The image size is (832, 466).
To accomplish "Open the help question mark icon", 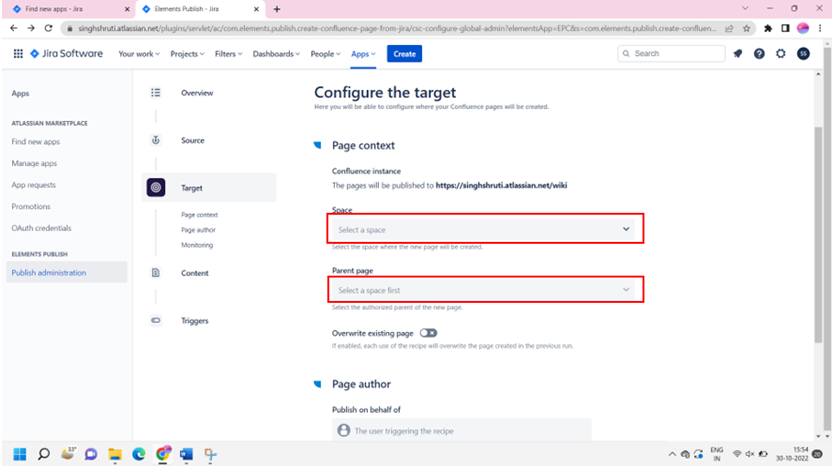I will point(759,54).
